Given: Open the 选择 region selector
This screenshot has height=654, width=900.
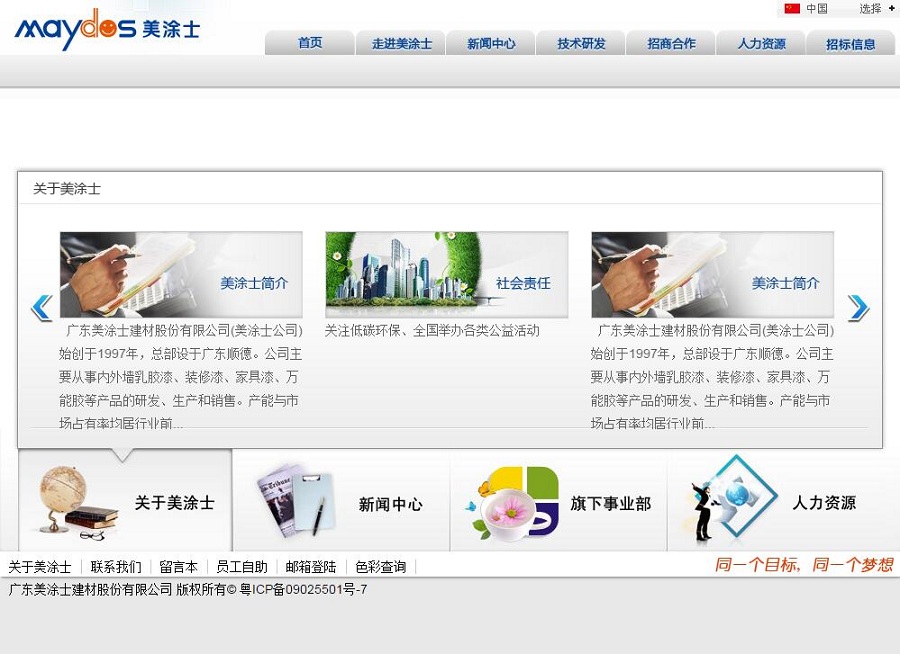Looking at the screenshot, I should point(876,8).
